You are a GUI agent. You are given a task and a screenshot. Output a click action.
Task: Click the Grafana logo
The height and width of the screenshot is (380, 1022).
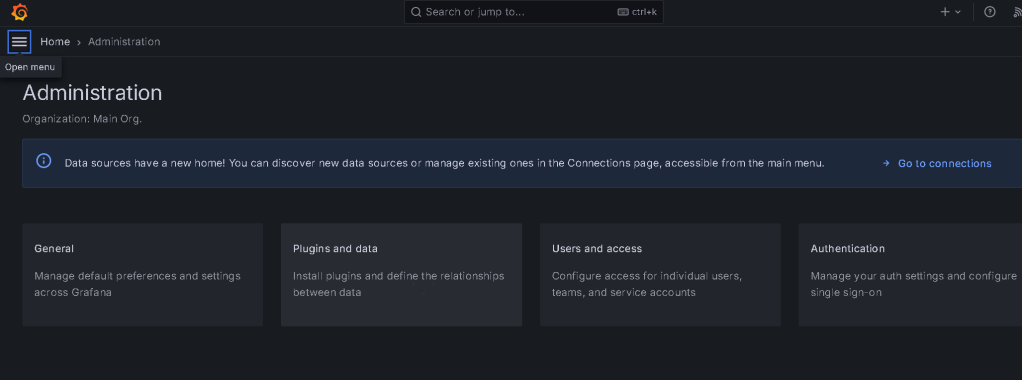(x=20, y=12)
